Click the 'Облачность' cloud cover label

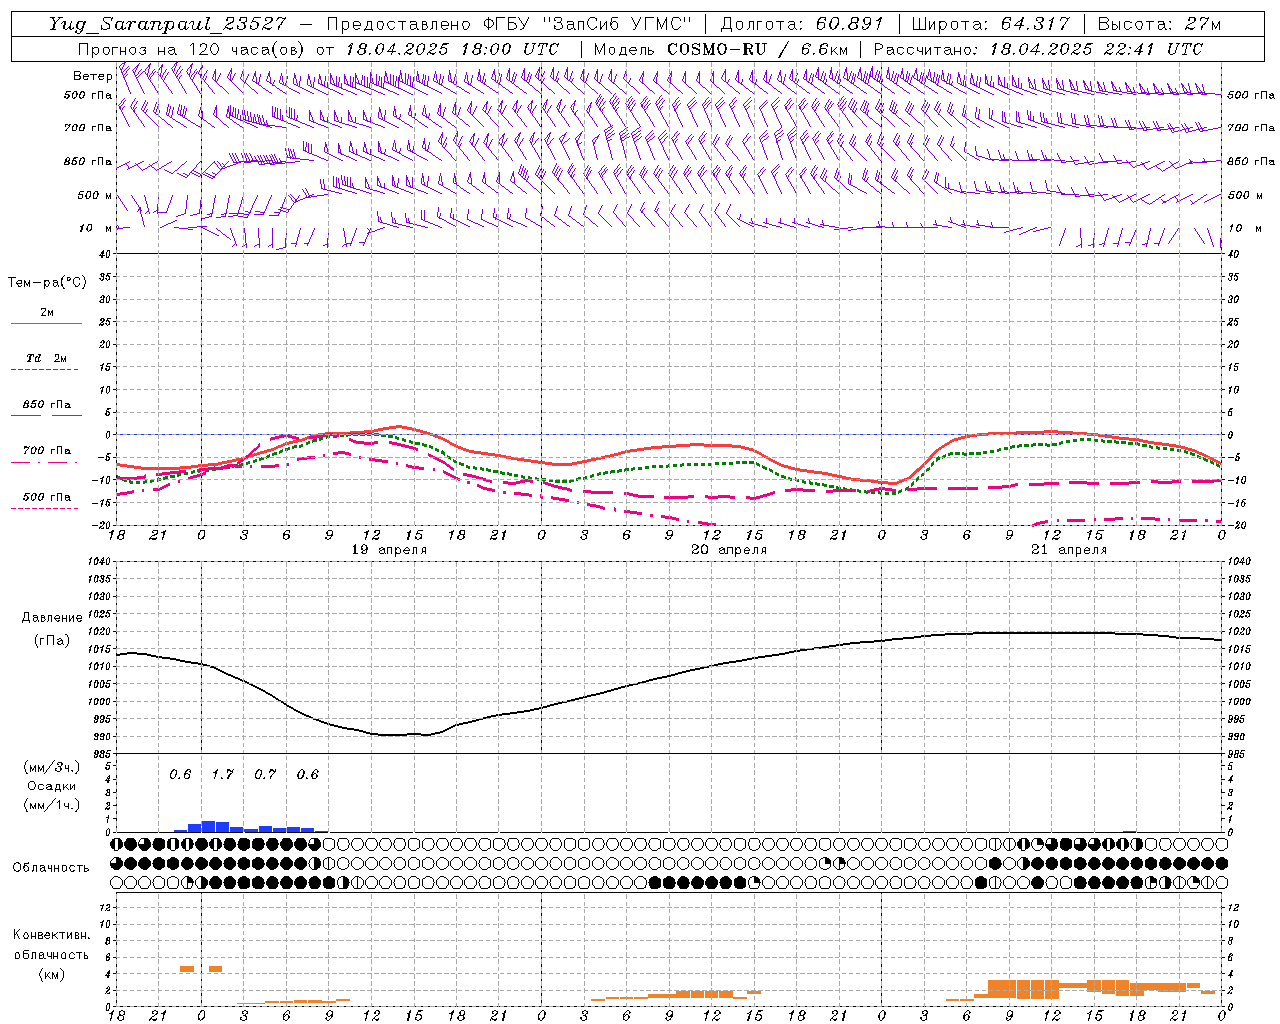click(51, 867)
